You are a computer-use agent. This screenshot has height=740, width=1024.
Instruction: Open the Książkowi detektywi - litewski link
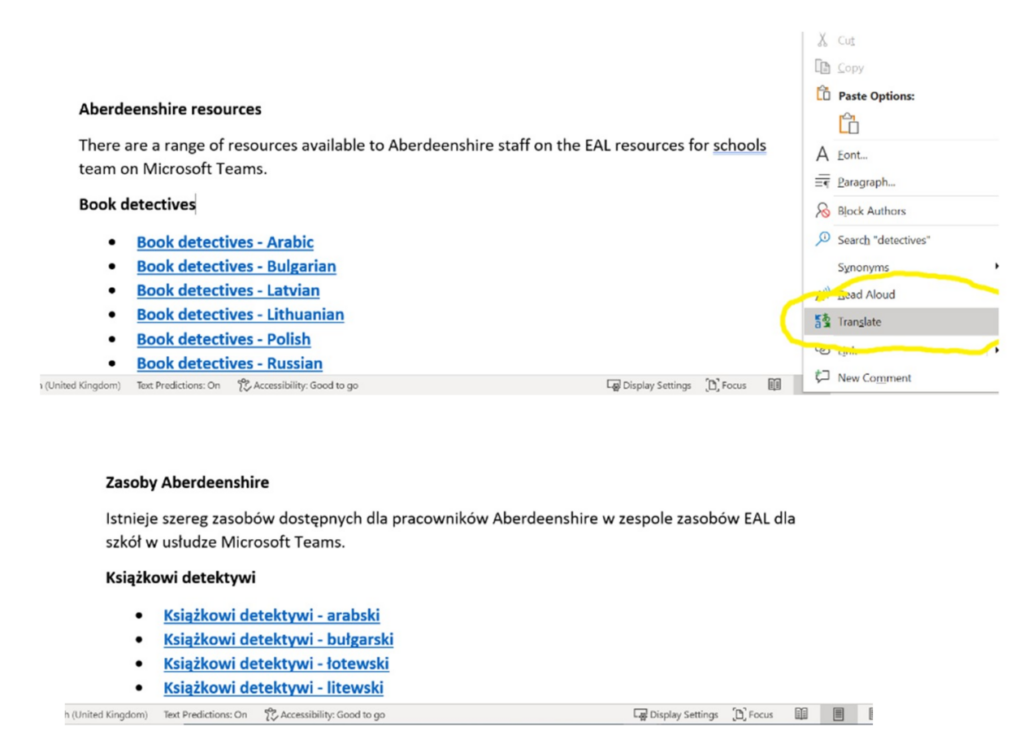273,687
